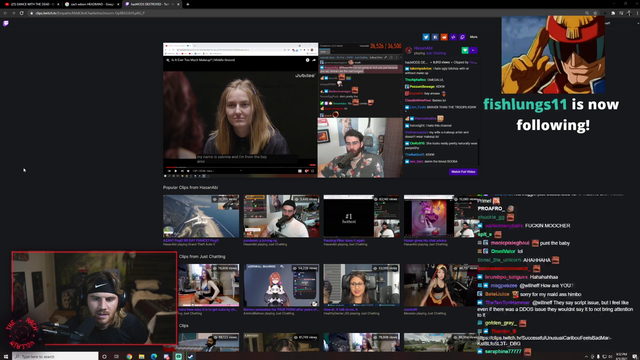Share the clip on Facebook
640x360 pixels.
(x=435, y=37)
